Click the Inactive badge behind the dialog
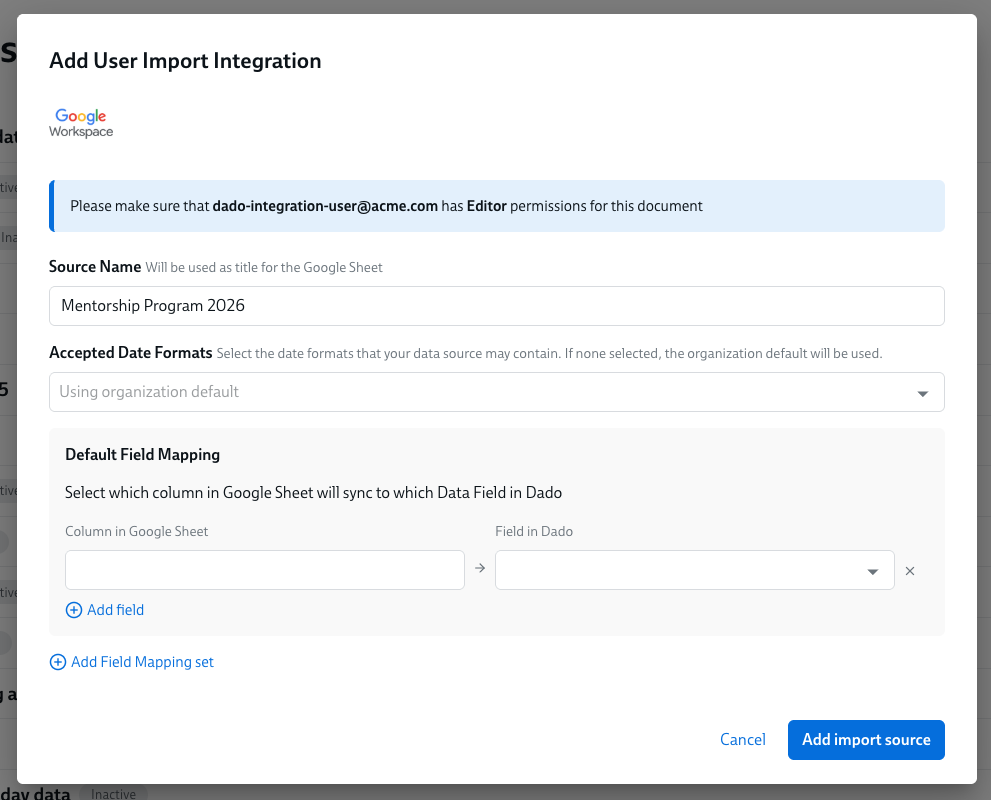This screenshot has height=800, width=991. click(x=113, y=794)
